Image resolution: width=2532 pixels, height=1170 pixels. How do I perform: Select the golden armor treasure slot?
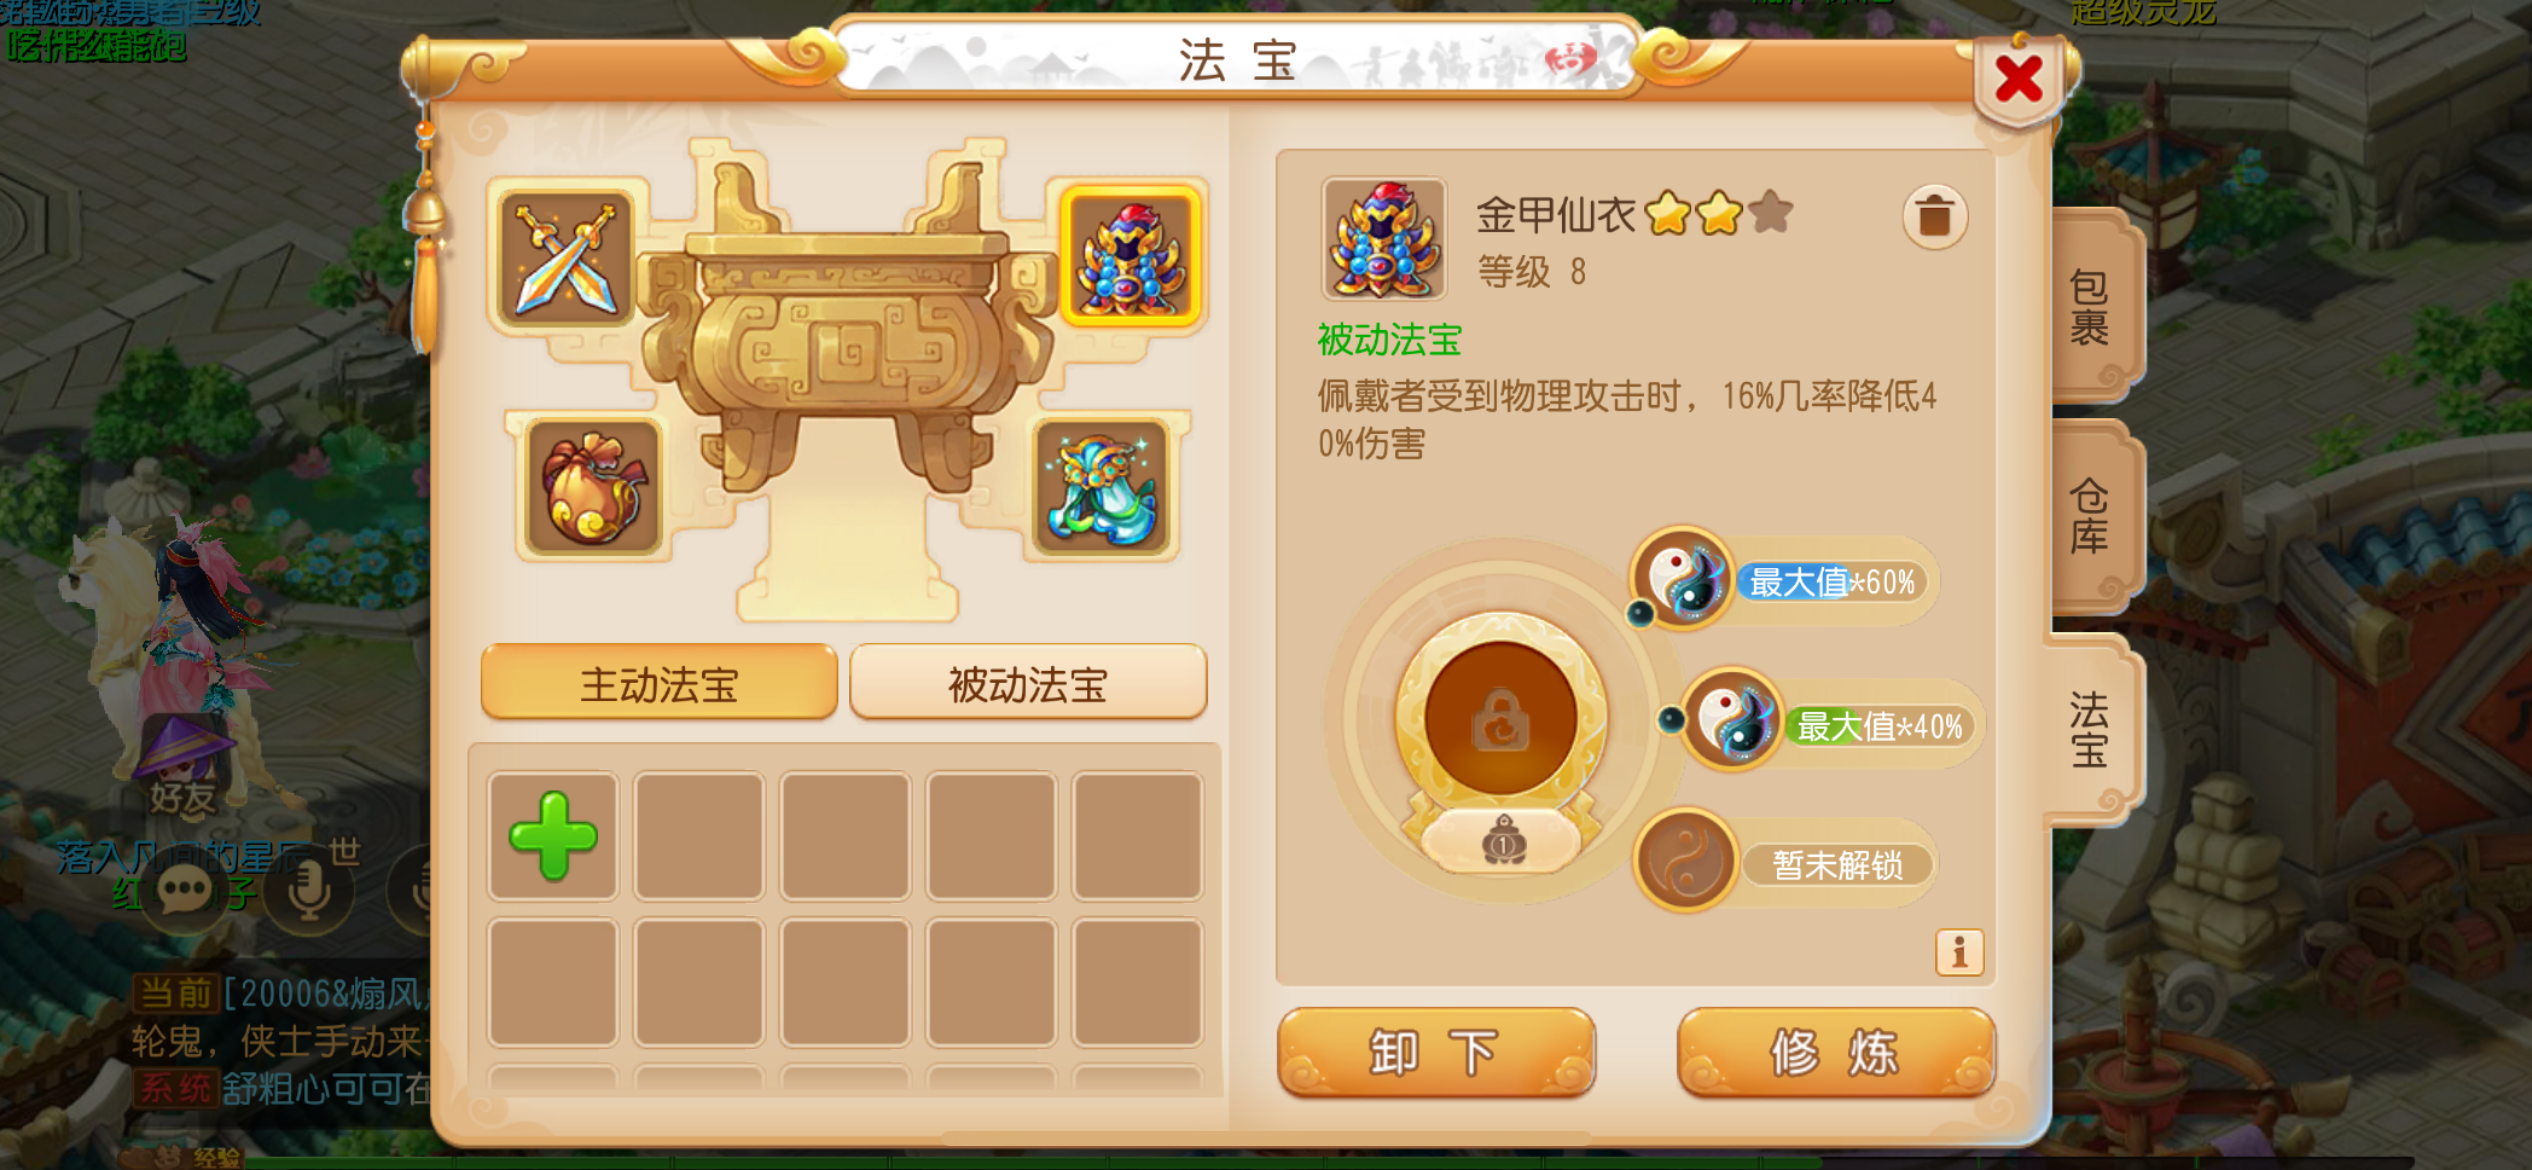pos(1131,257)
